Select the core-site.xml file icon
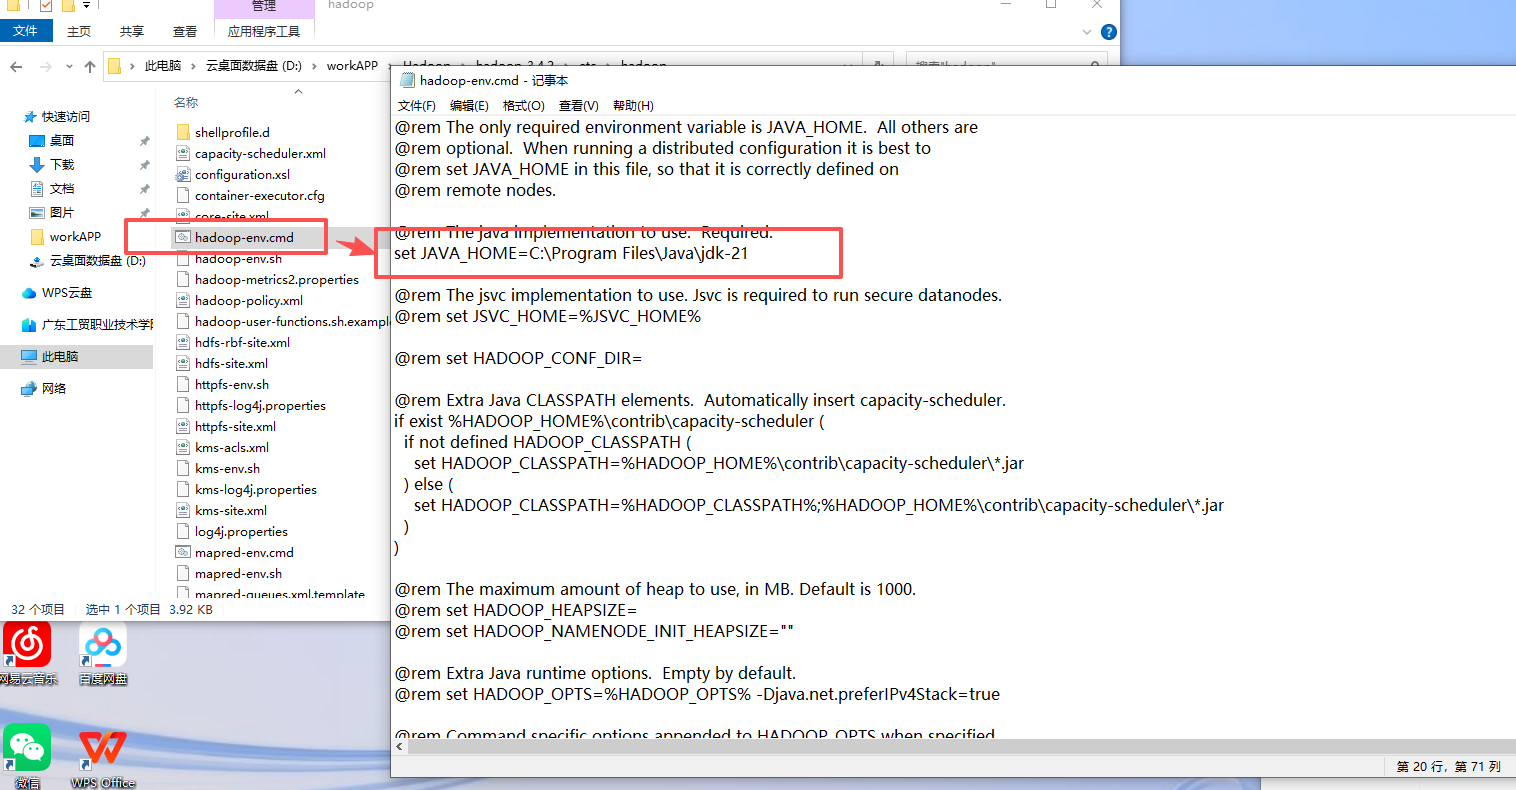The width and height of the screenshot is (1516, 790). [183, 215]
